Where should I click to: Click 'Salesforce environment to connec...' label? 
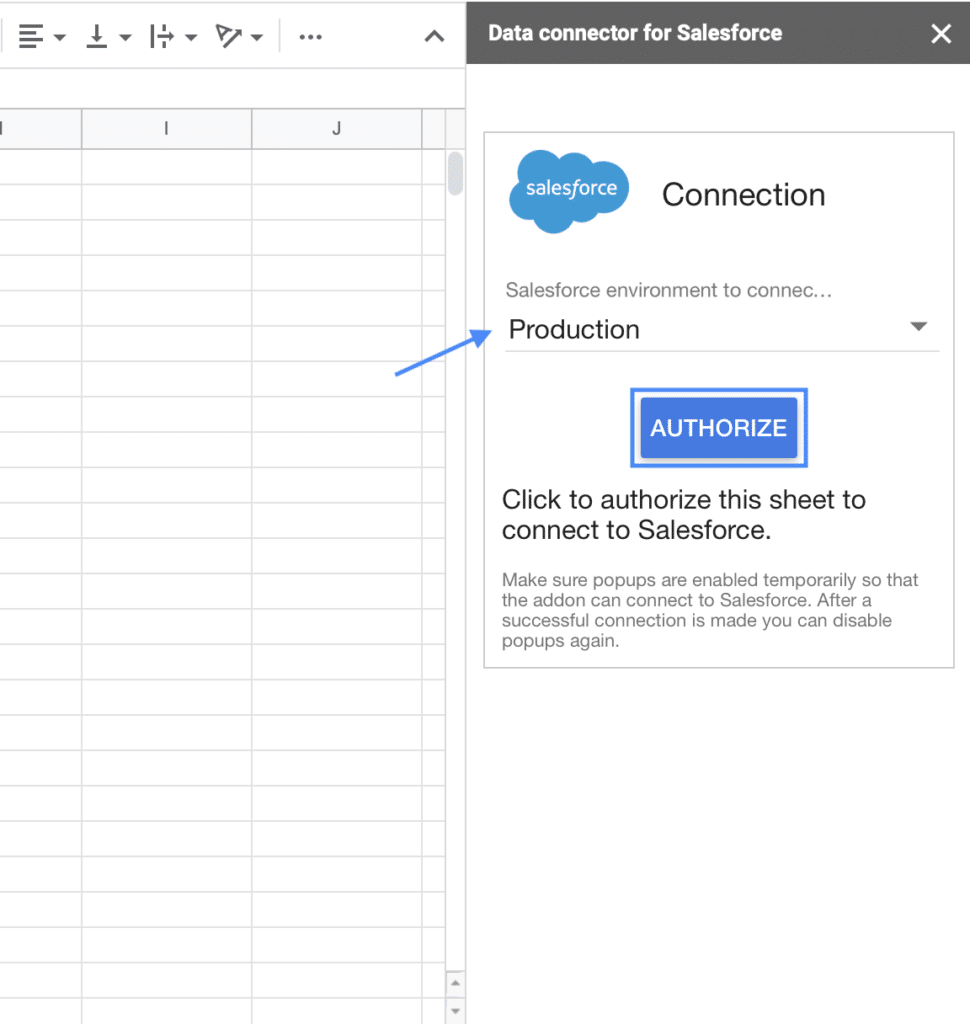[668, 290]
